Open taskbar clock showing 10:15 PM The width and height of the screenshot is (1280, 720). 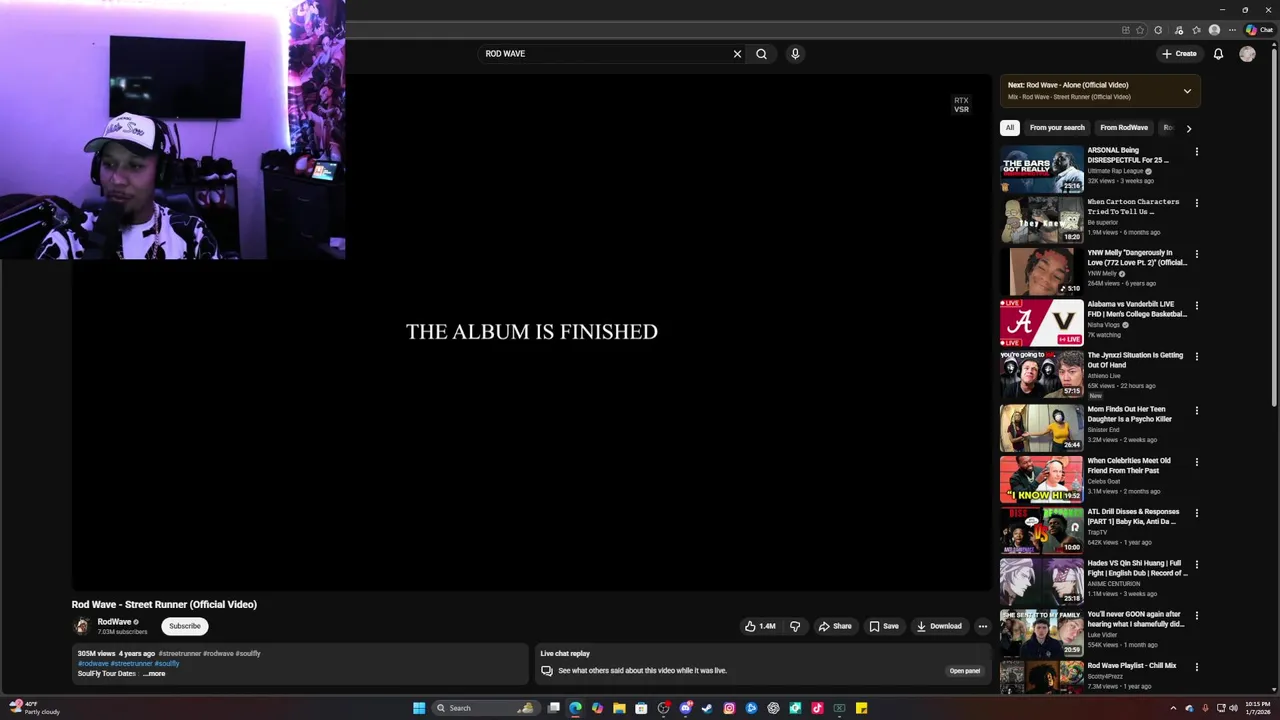pos(1258,708)
